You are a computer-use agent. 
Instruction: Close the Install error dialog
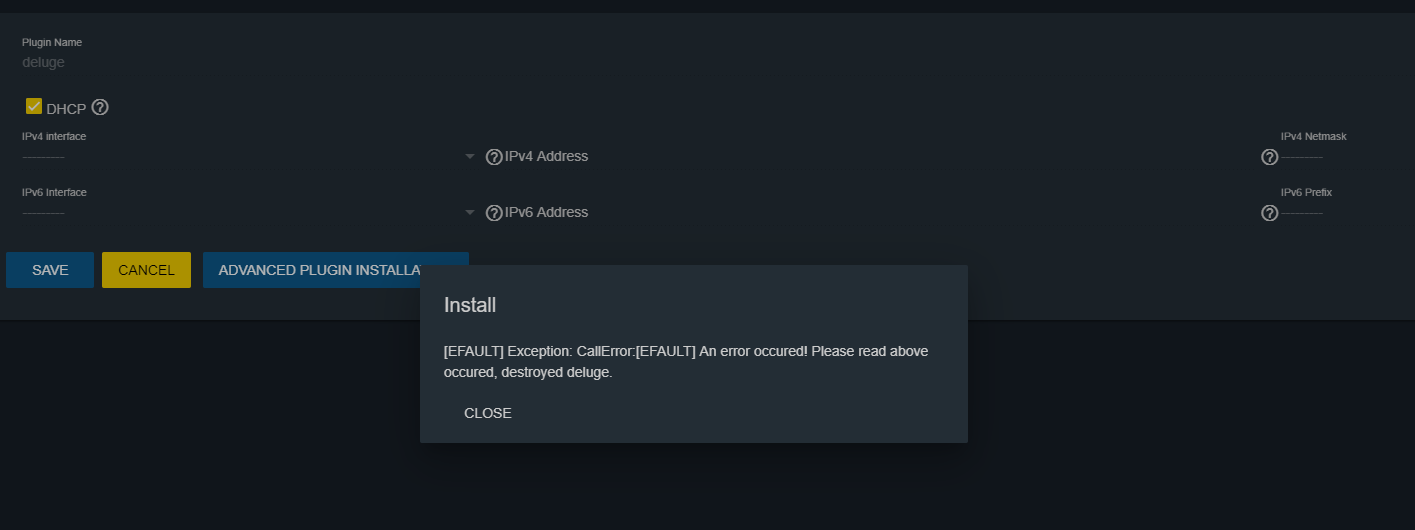[x=488, y=413]
